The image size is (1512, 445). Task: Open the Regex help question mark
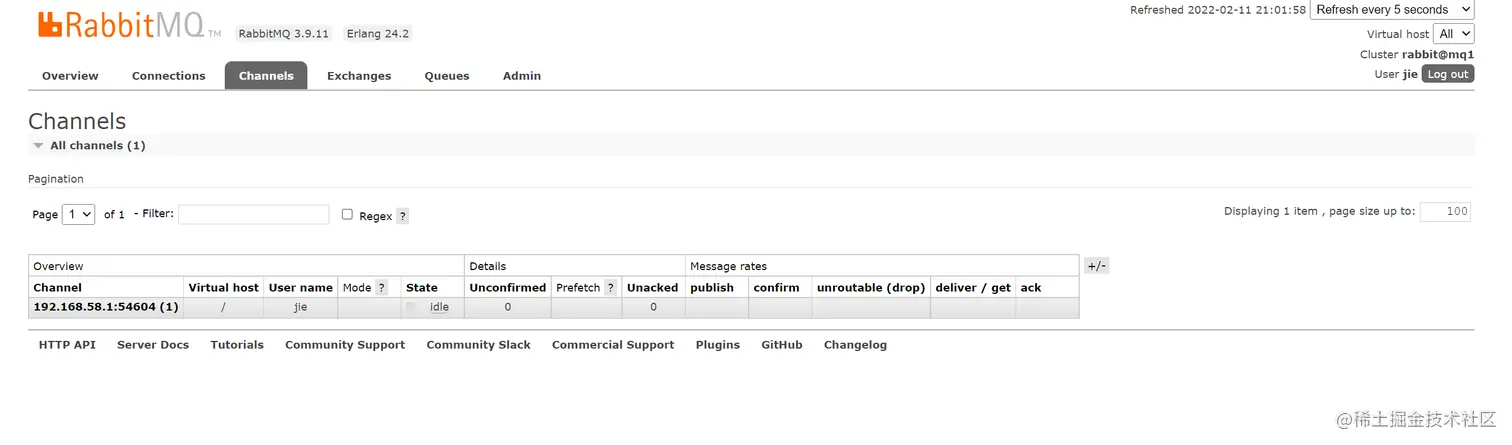[x=402, y=216]
